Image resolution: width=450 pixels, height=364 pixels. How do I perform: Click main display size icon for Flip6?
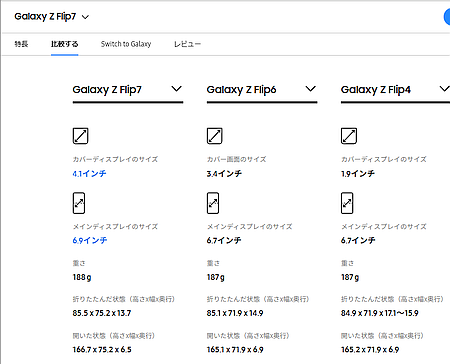pos(213,203)
